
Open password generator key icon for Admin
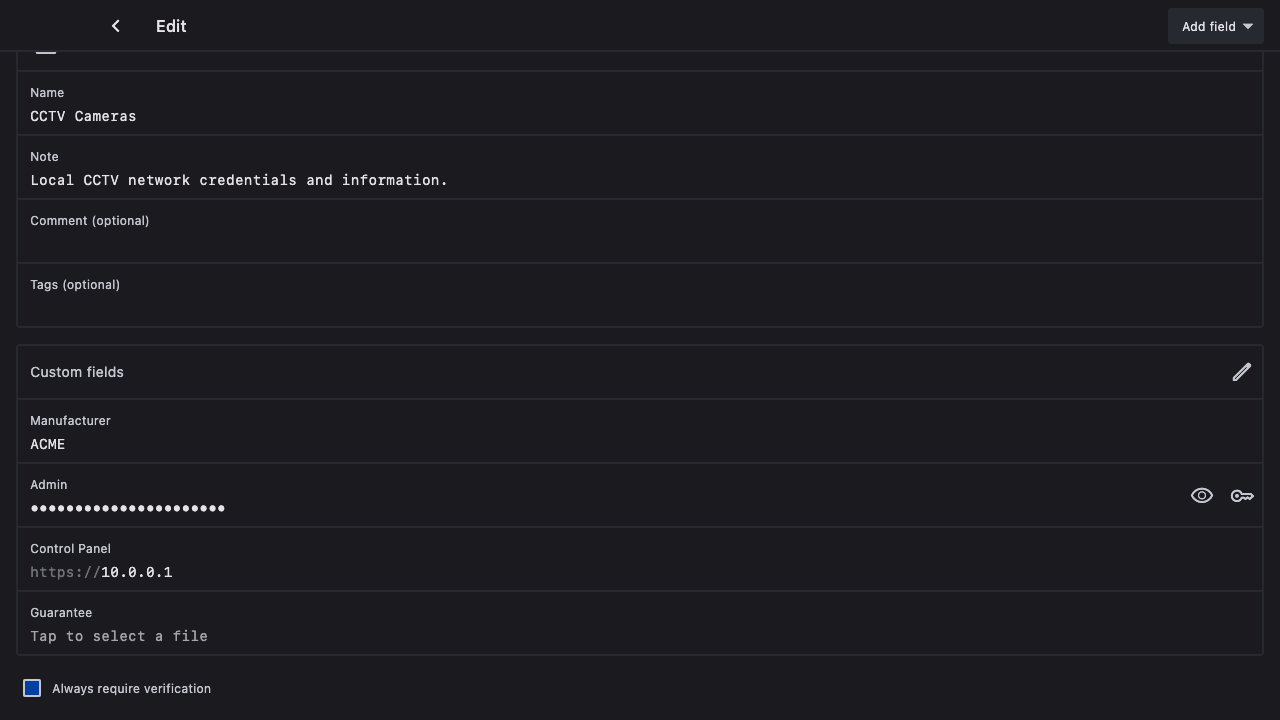(1241, 496)
